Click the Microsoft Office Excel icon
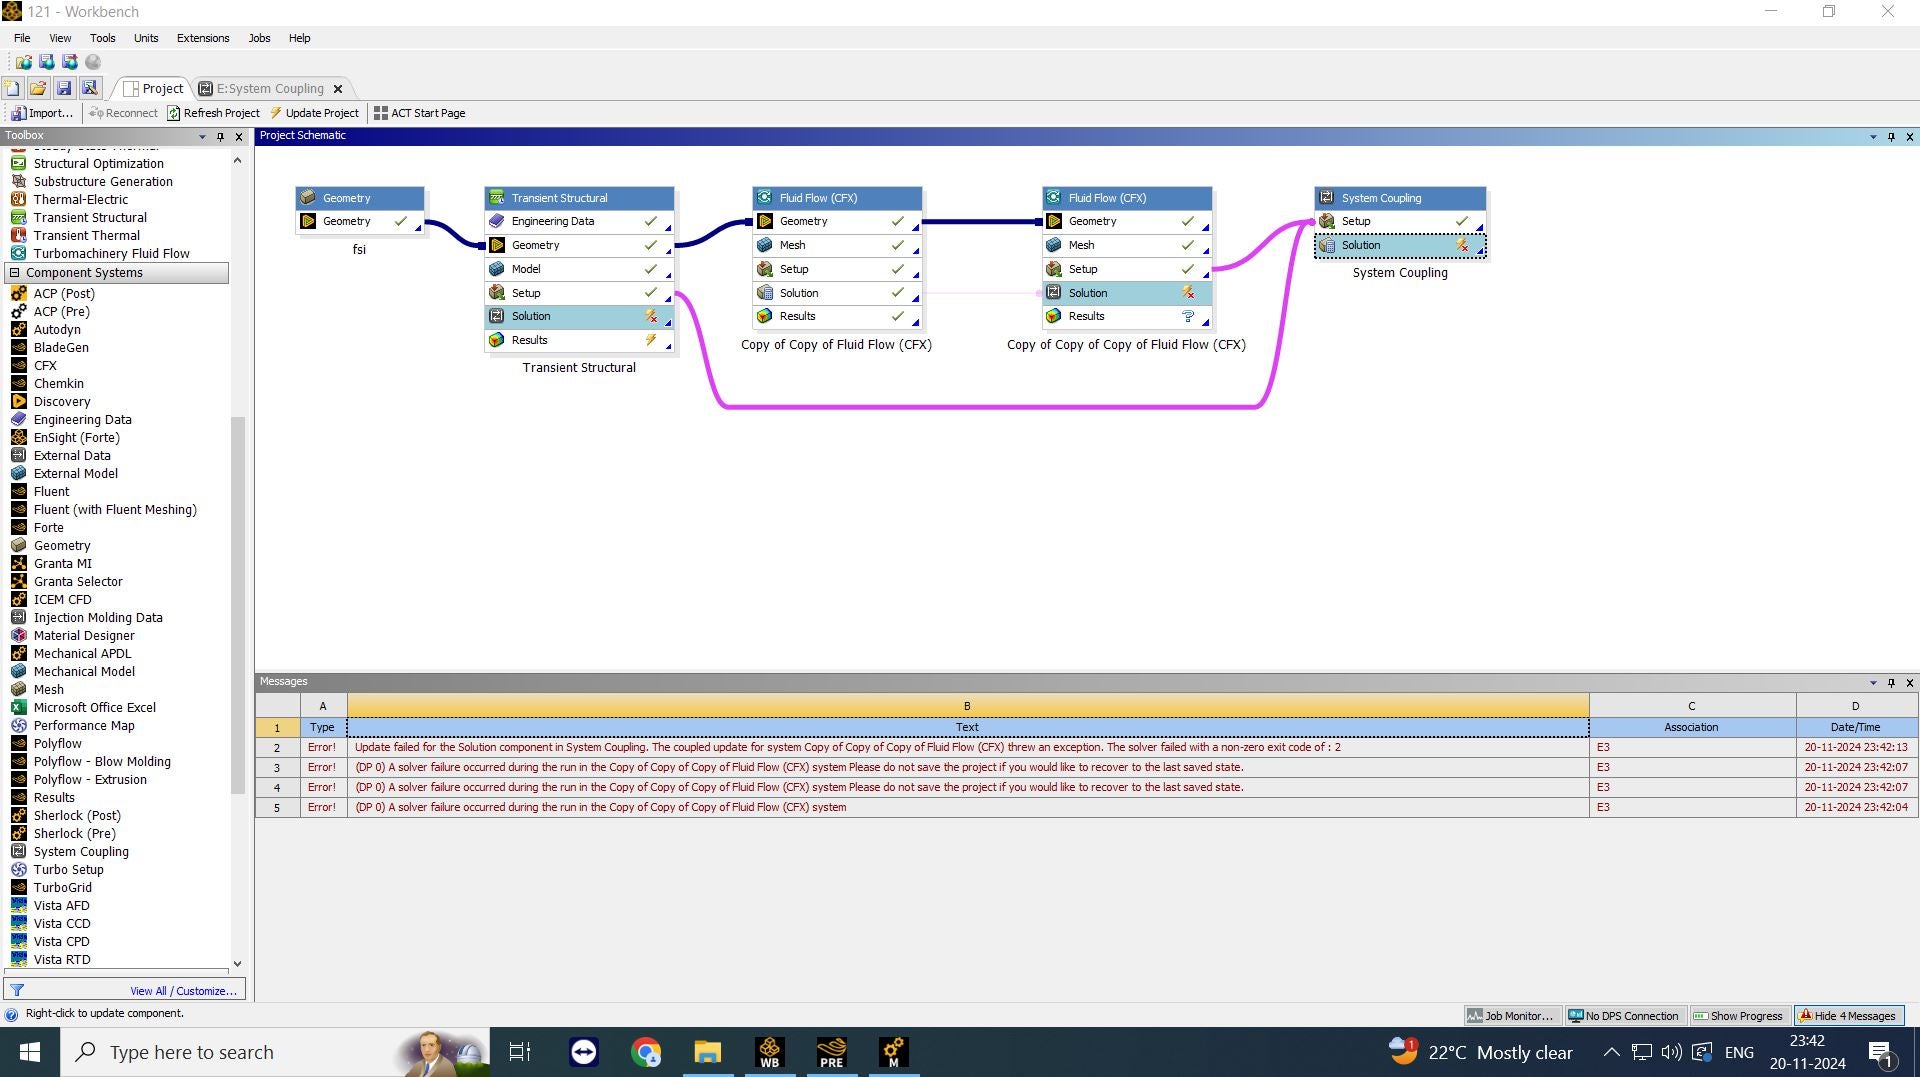 [x=18, y=707]
